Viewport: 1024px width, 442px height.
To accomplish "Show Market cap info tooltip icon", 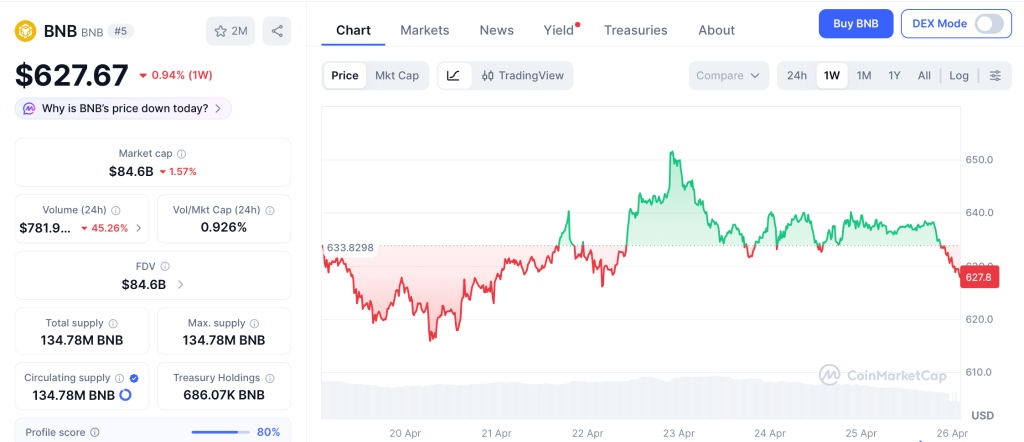I will 182,154.
